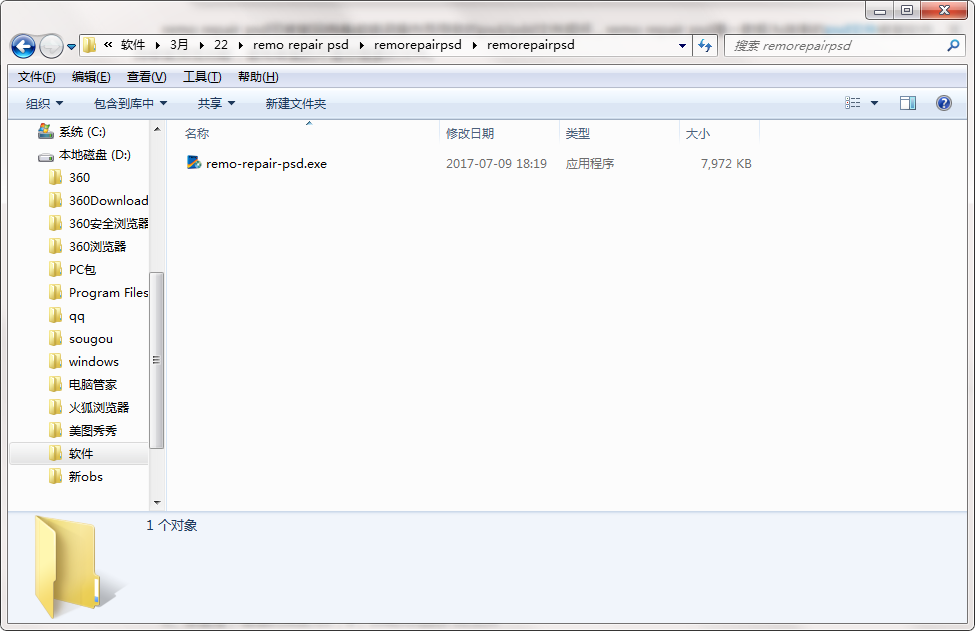This screenshot has width=975, height=631.
Task: Open the 编辑(E) menu
Action: [x=91, y=76]
